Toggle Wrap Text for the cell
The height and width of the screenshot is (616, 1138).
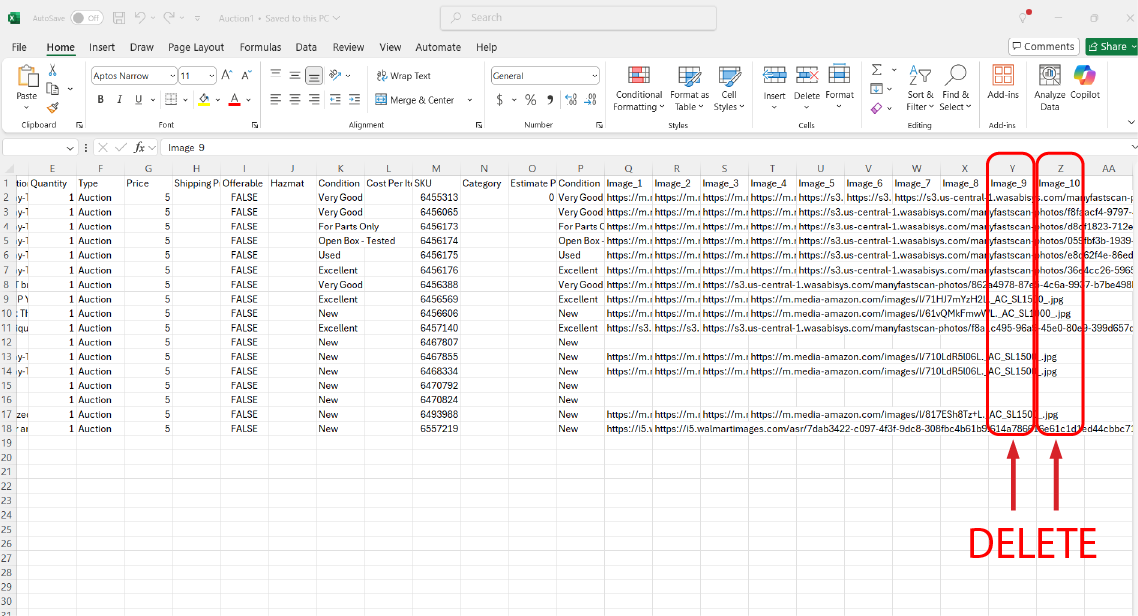tap(403, 76)
